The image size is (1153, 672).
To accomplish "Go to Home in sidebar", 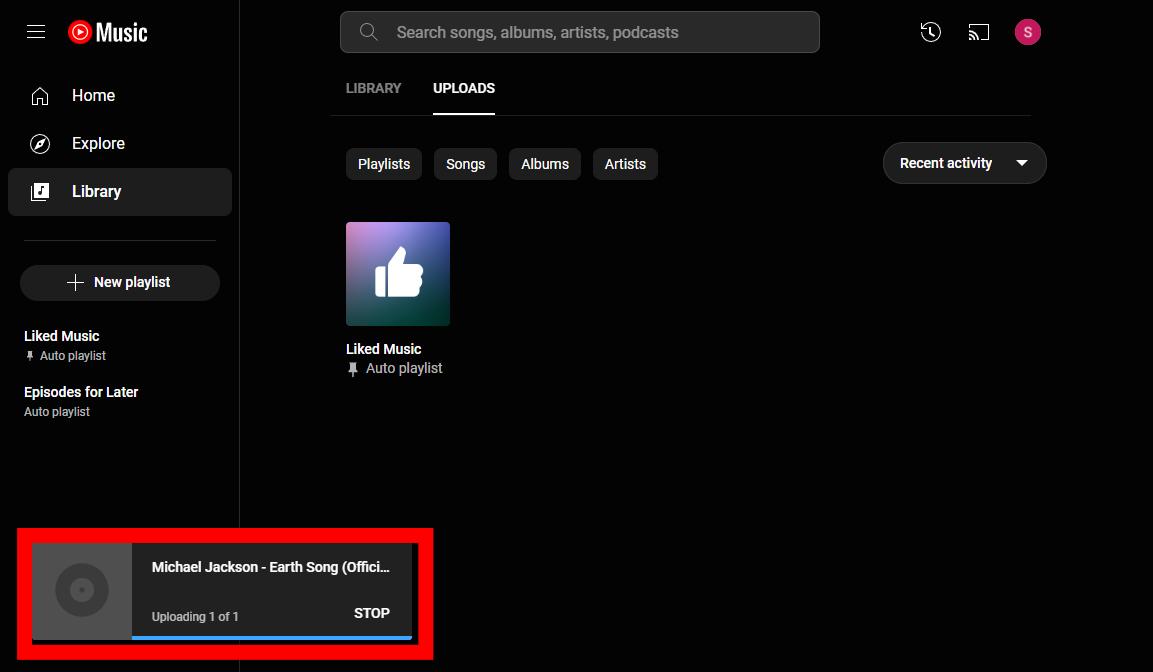I will pyautogui.click(x=120, y=96).
